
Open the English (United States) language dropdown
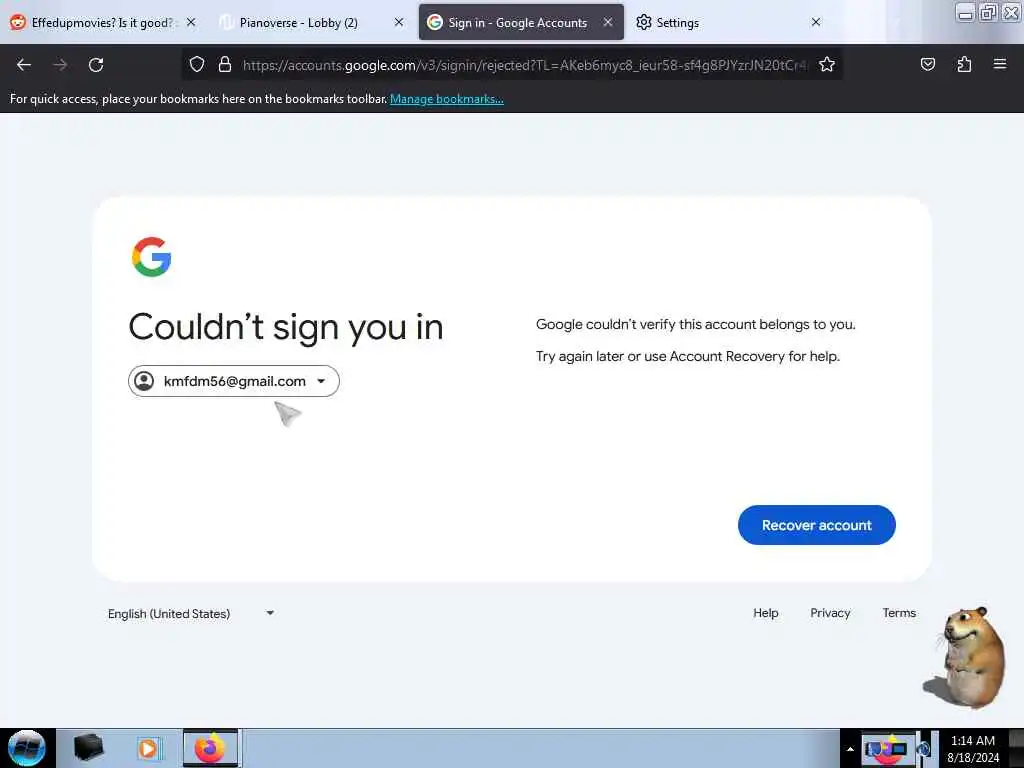click(190, 613)
